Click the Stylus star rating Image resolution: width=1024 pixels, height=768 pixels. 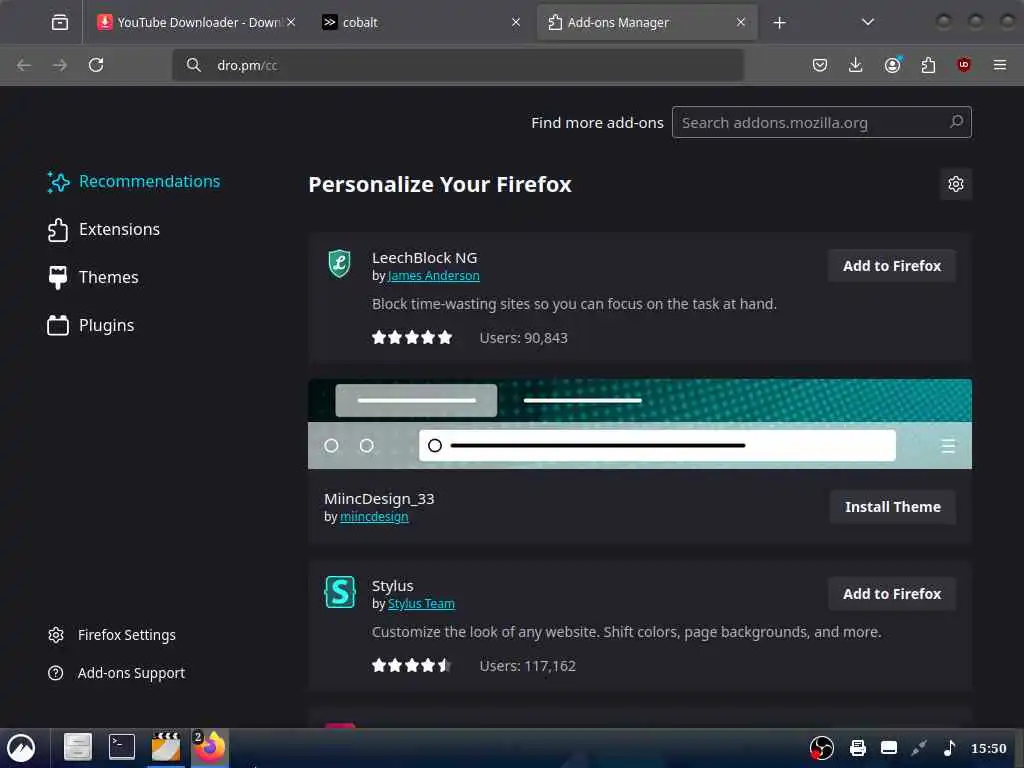412,665
